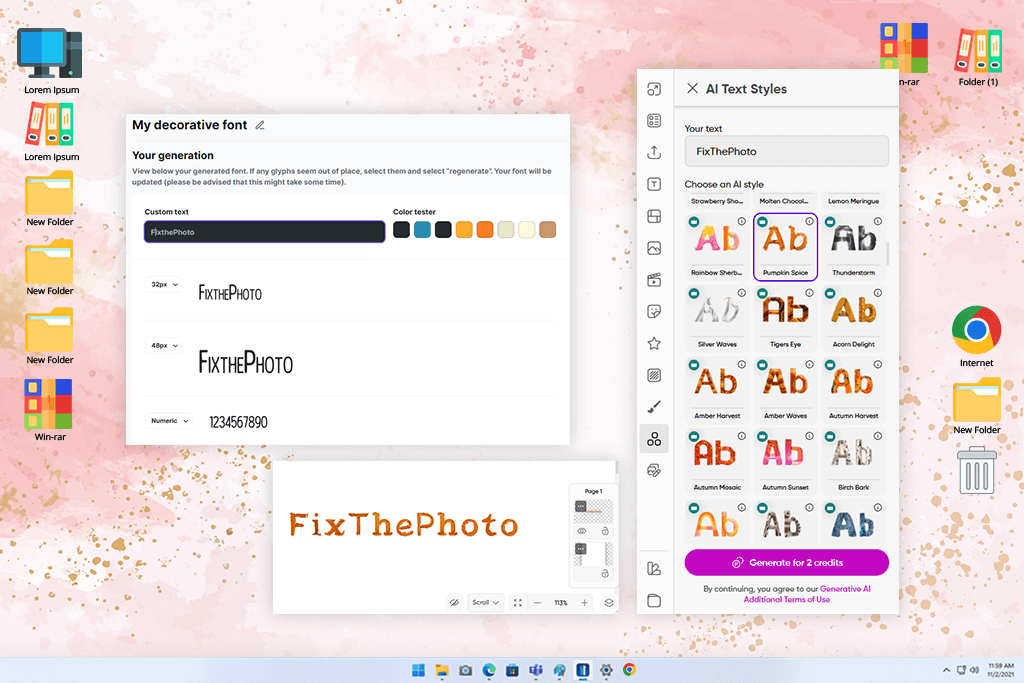Open the Backgrounds pattern panel in the sidebar
Viewport: 1024px width, 683px height.
[654, 375]
